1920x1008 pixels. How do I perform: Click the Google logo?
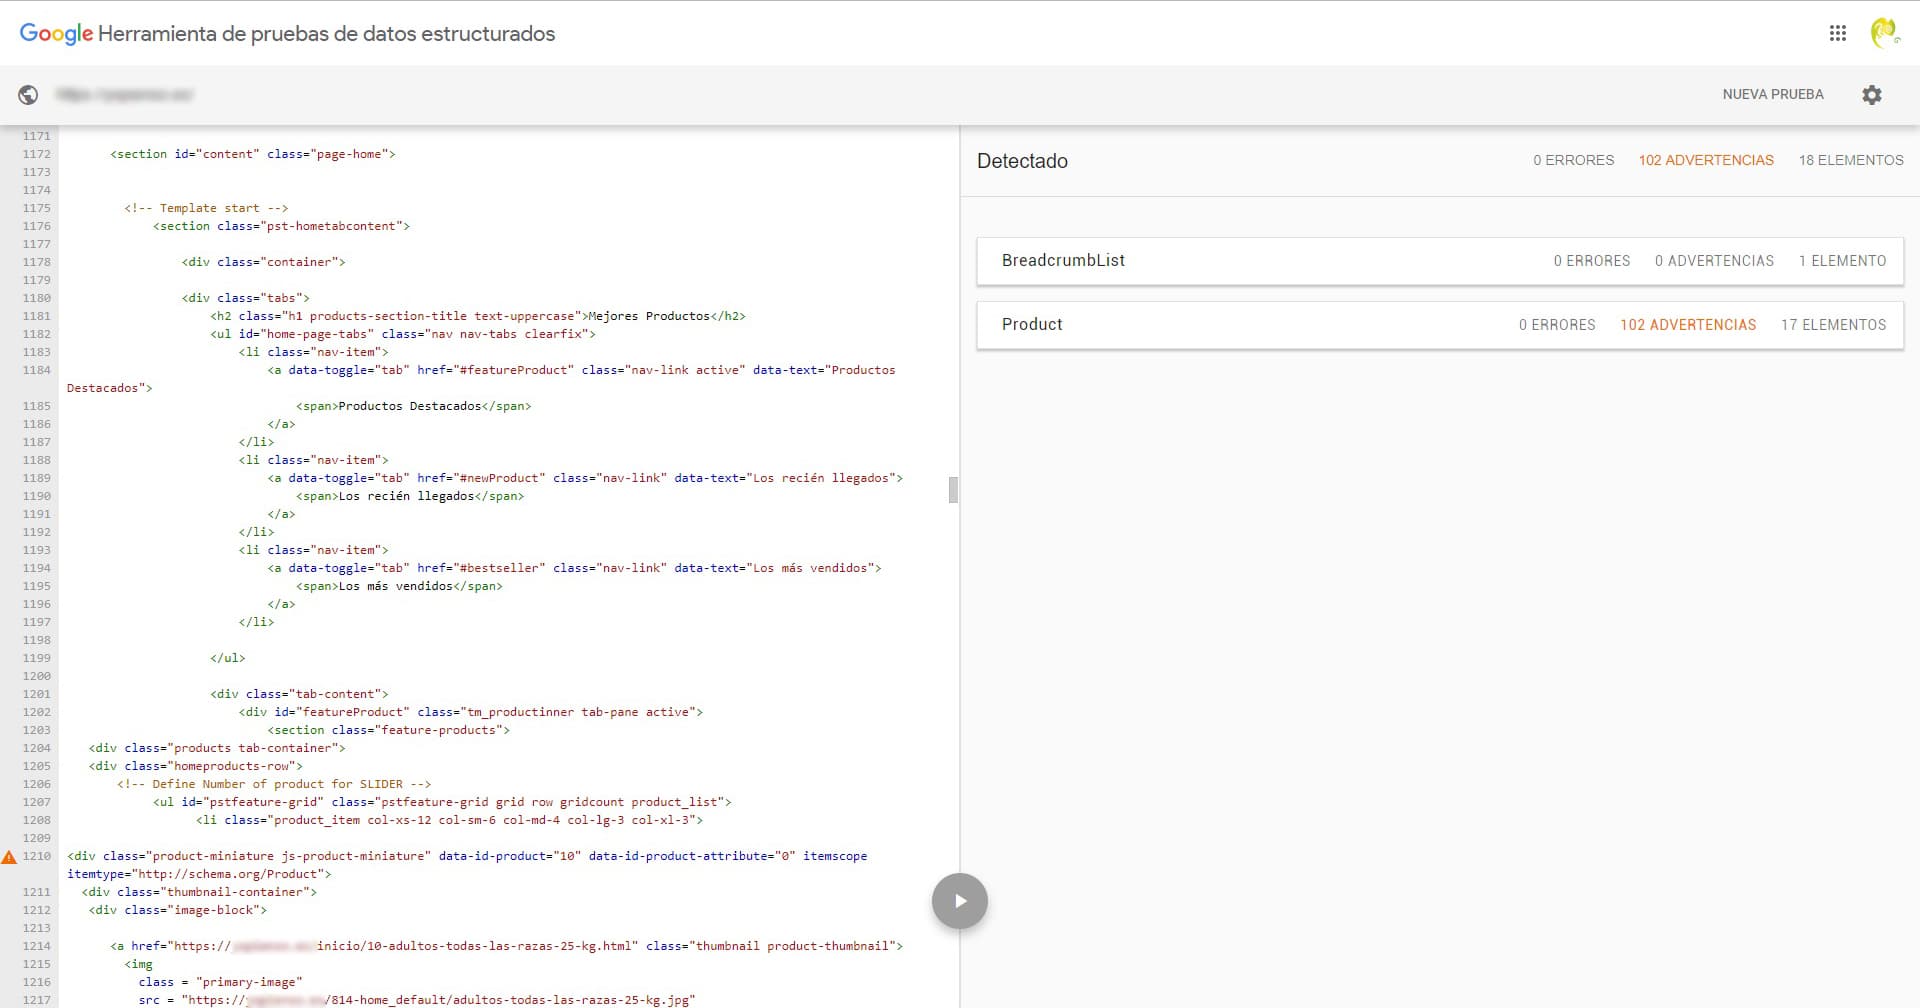click(x=56, y=33)
